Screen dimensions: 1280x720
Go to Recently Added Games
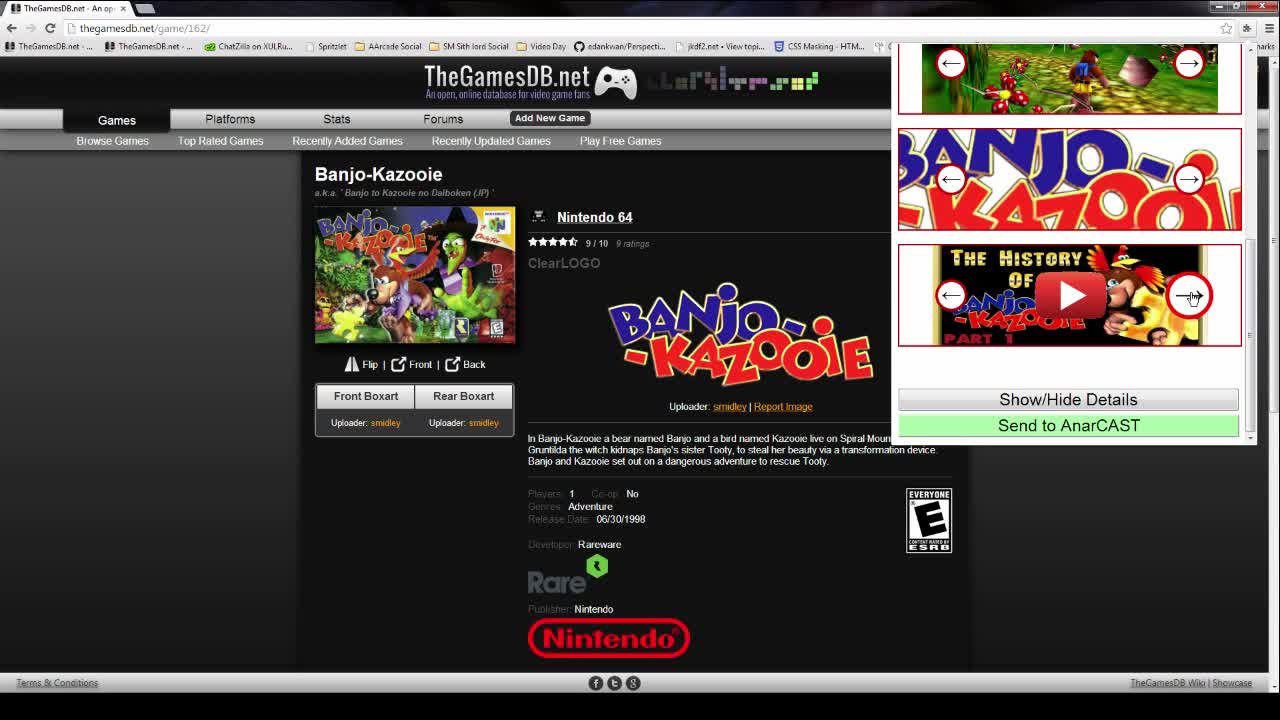347,141
